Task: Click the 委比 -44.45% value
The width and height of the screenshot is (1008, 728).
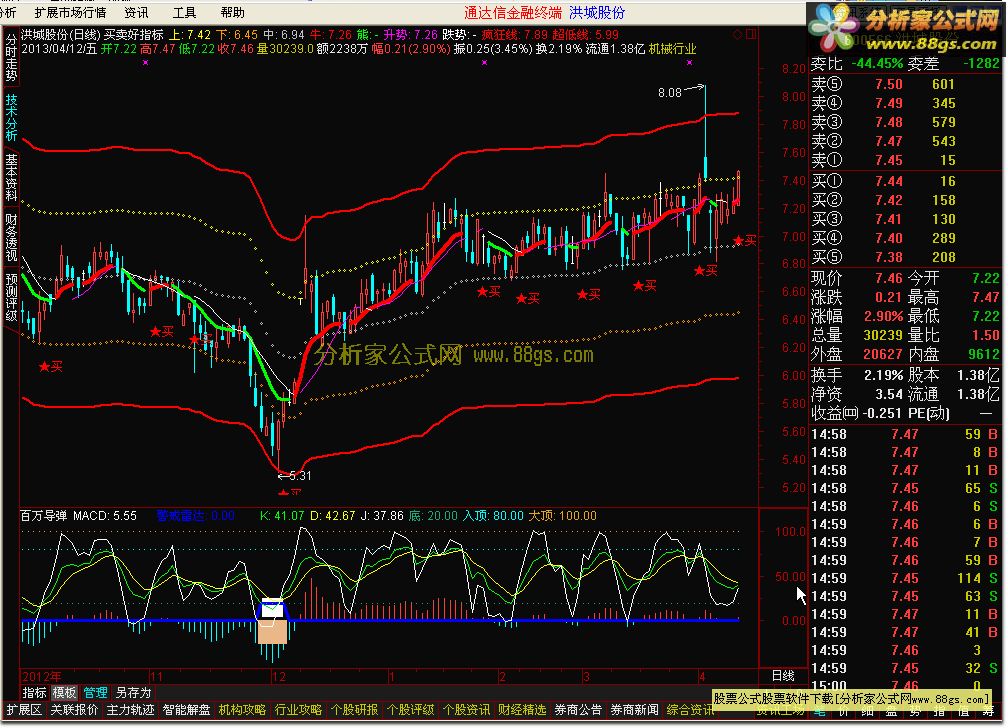Action: click(x=877, y=64)
